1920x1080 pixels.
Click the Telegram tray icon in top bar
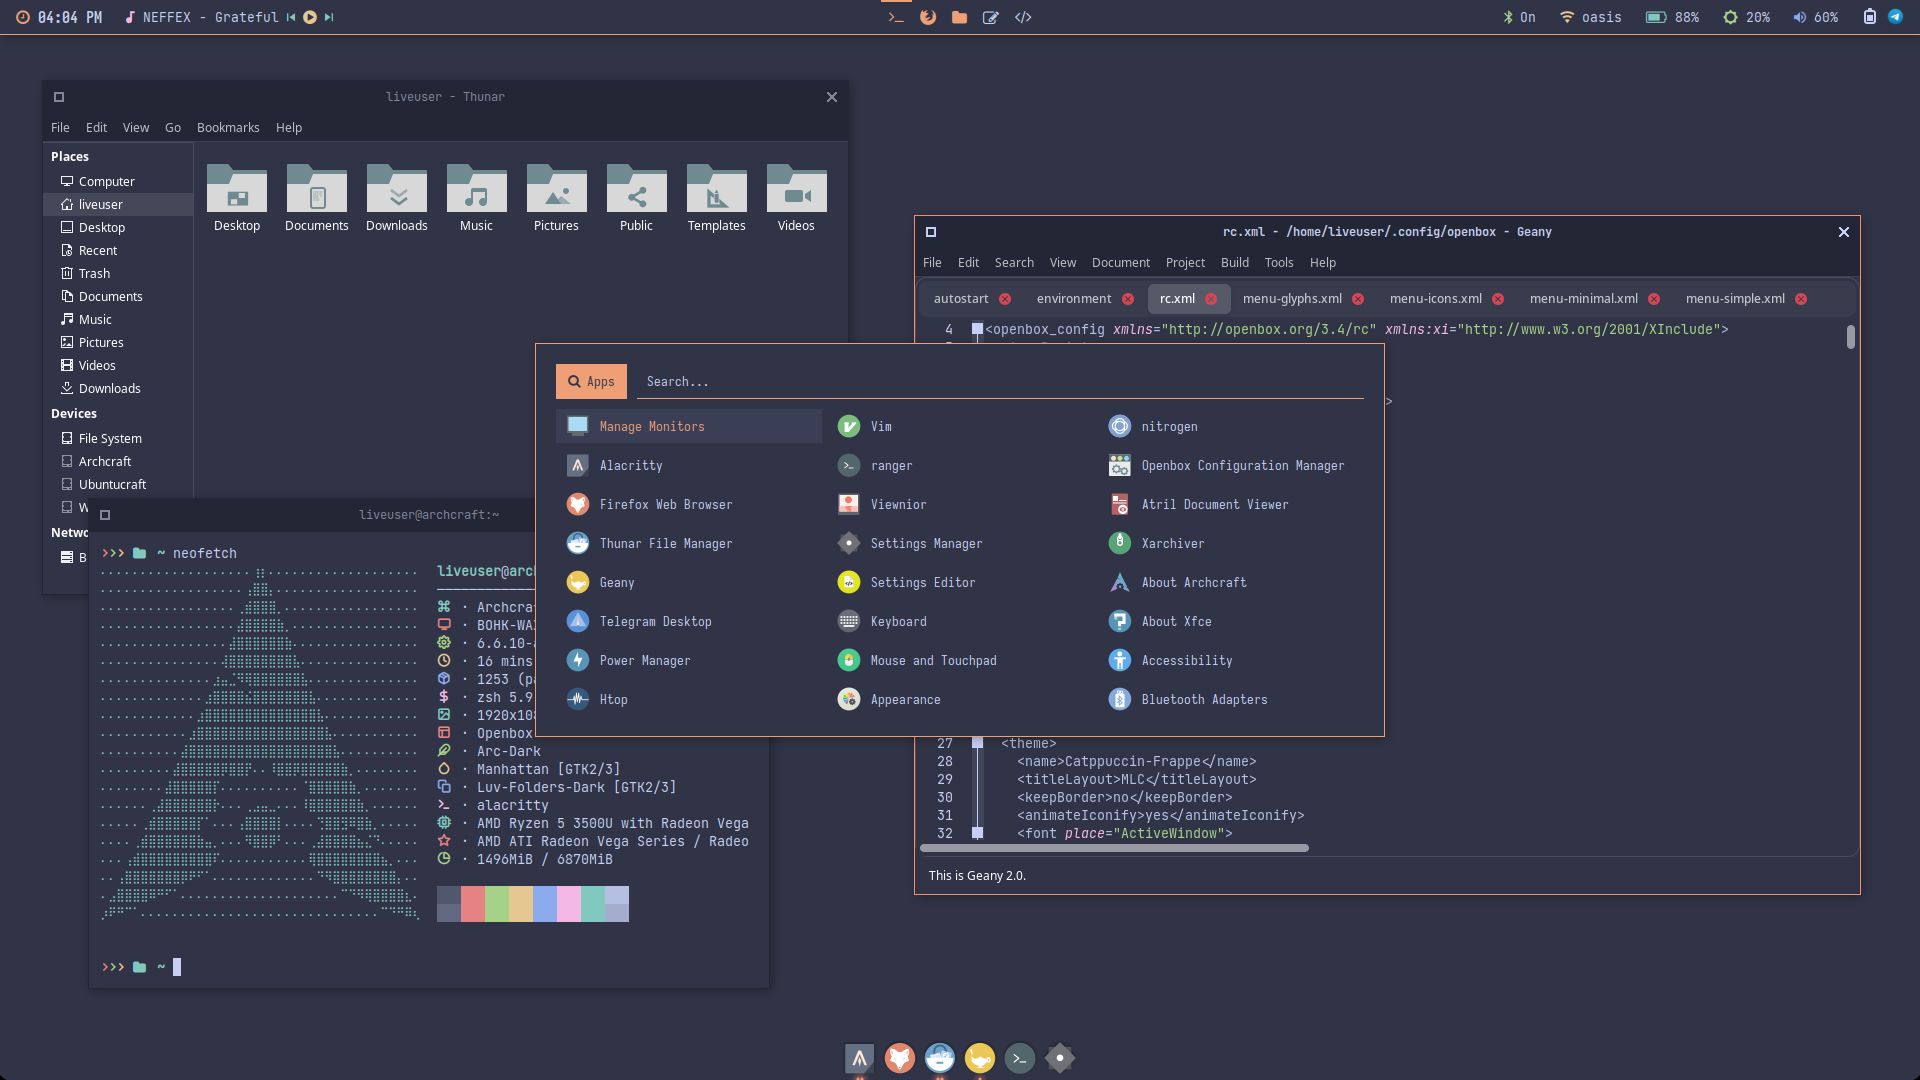(x=1895, y=17)
